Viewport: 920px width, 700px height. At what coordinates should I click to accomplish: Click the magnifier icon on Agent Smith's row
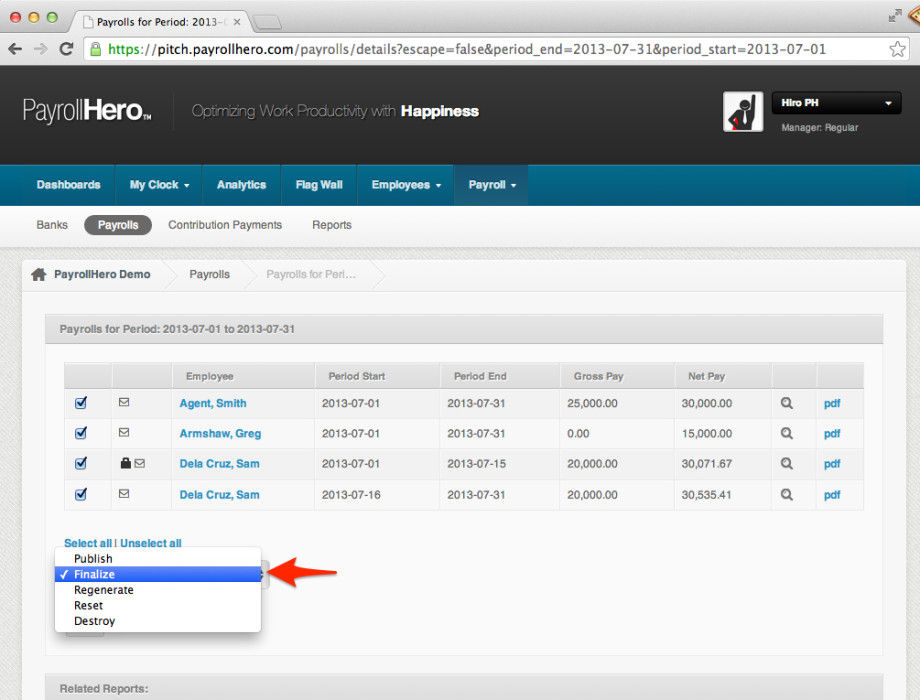click(787, 403)
